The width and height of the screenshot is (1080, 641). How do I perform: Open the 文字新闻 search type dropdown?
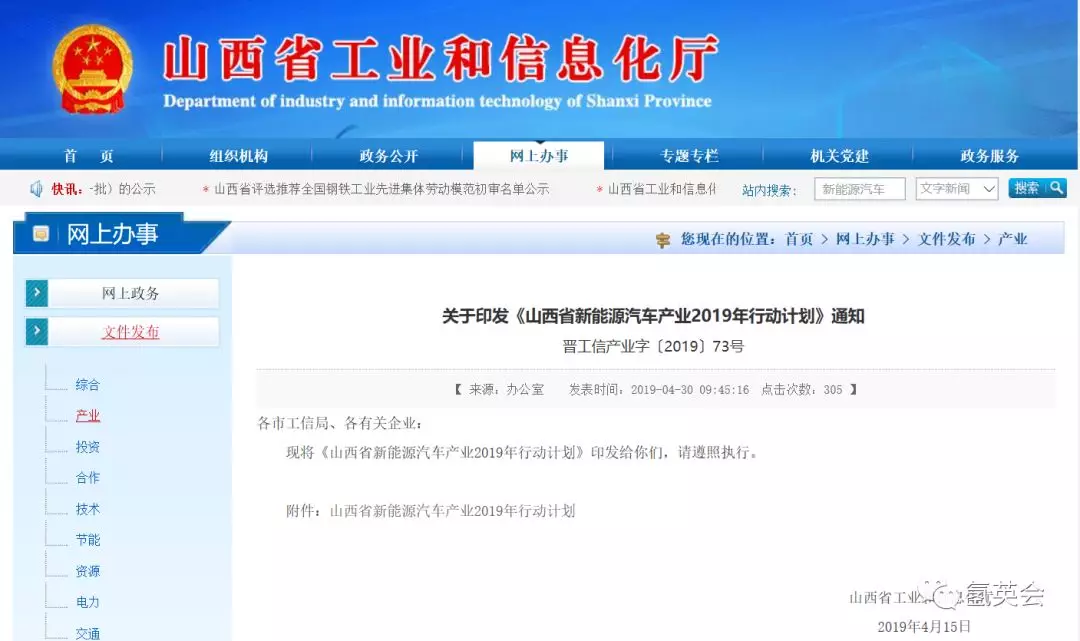(956, 189)
